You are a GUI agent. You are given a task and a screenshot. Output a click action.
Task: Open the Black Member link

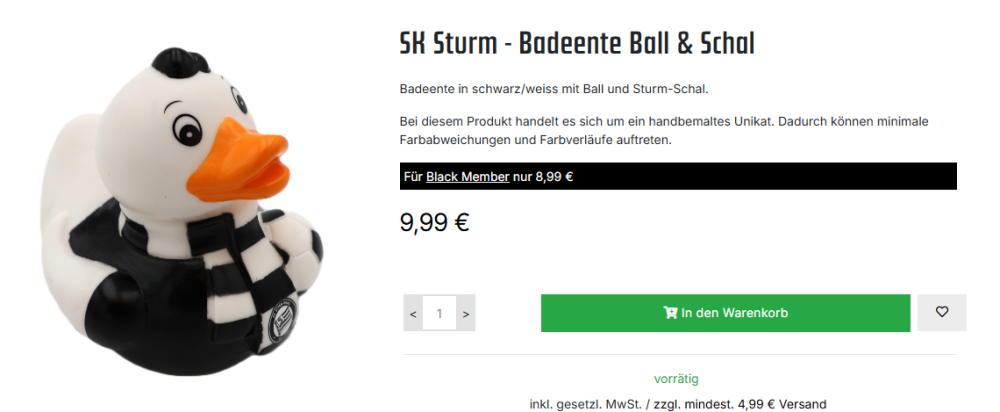click(x=467, y=177)
